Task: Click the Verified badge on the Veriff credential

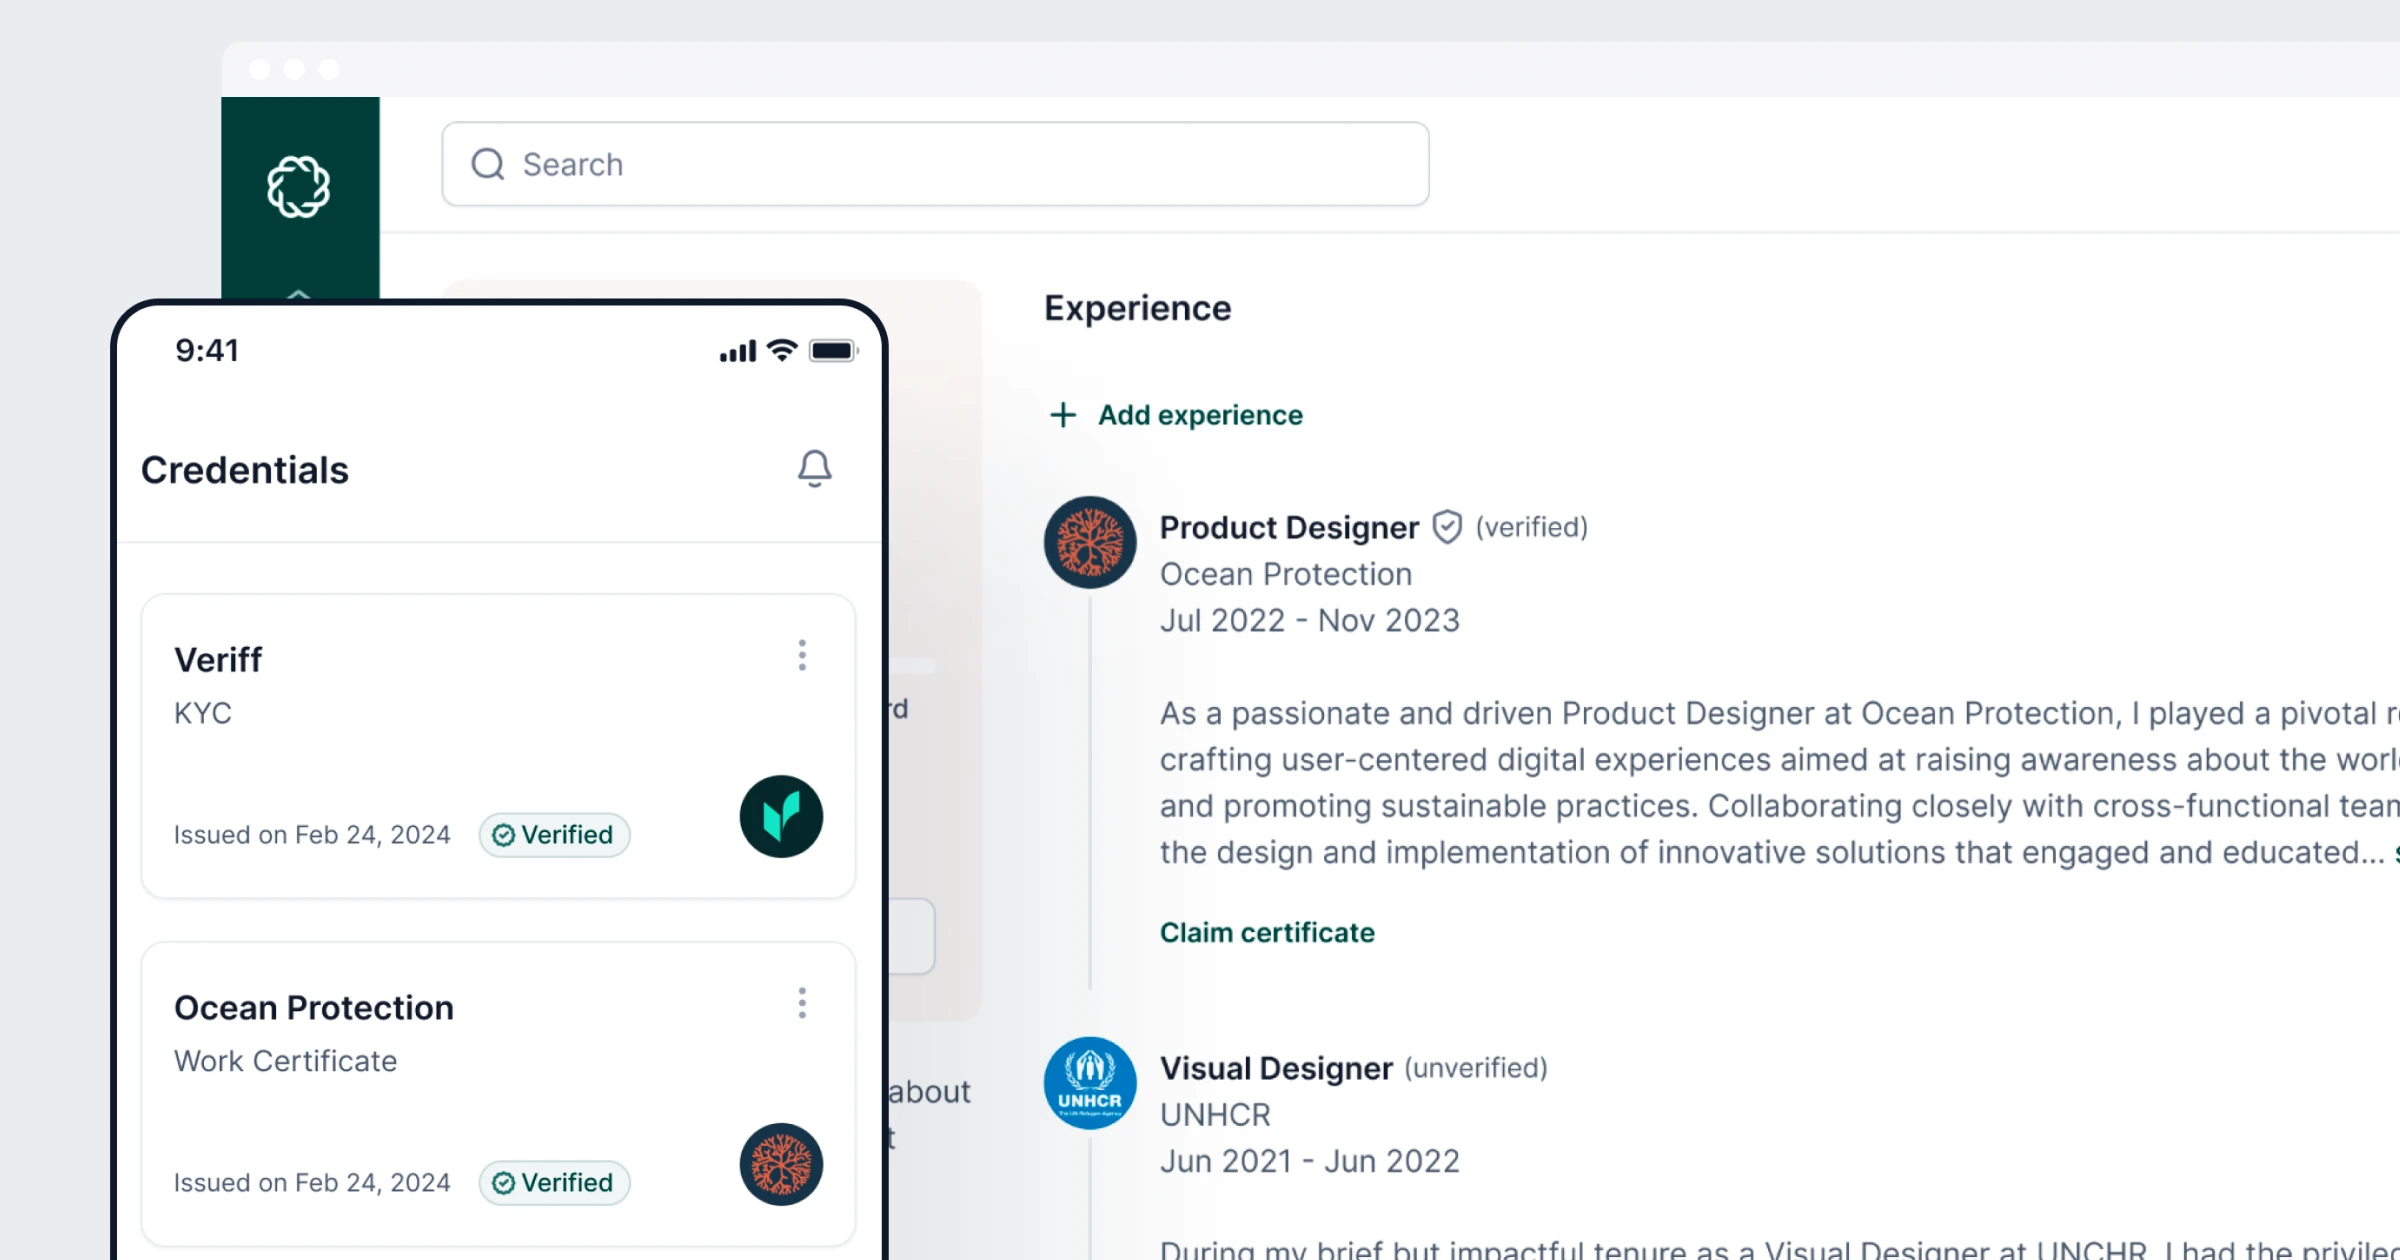Action: click(554, 835)
